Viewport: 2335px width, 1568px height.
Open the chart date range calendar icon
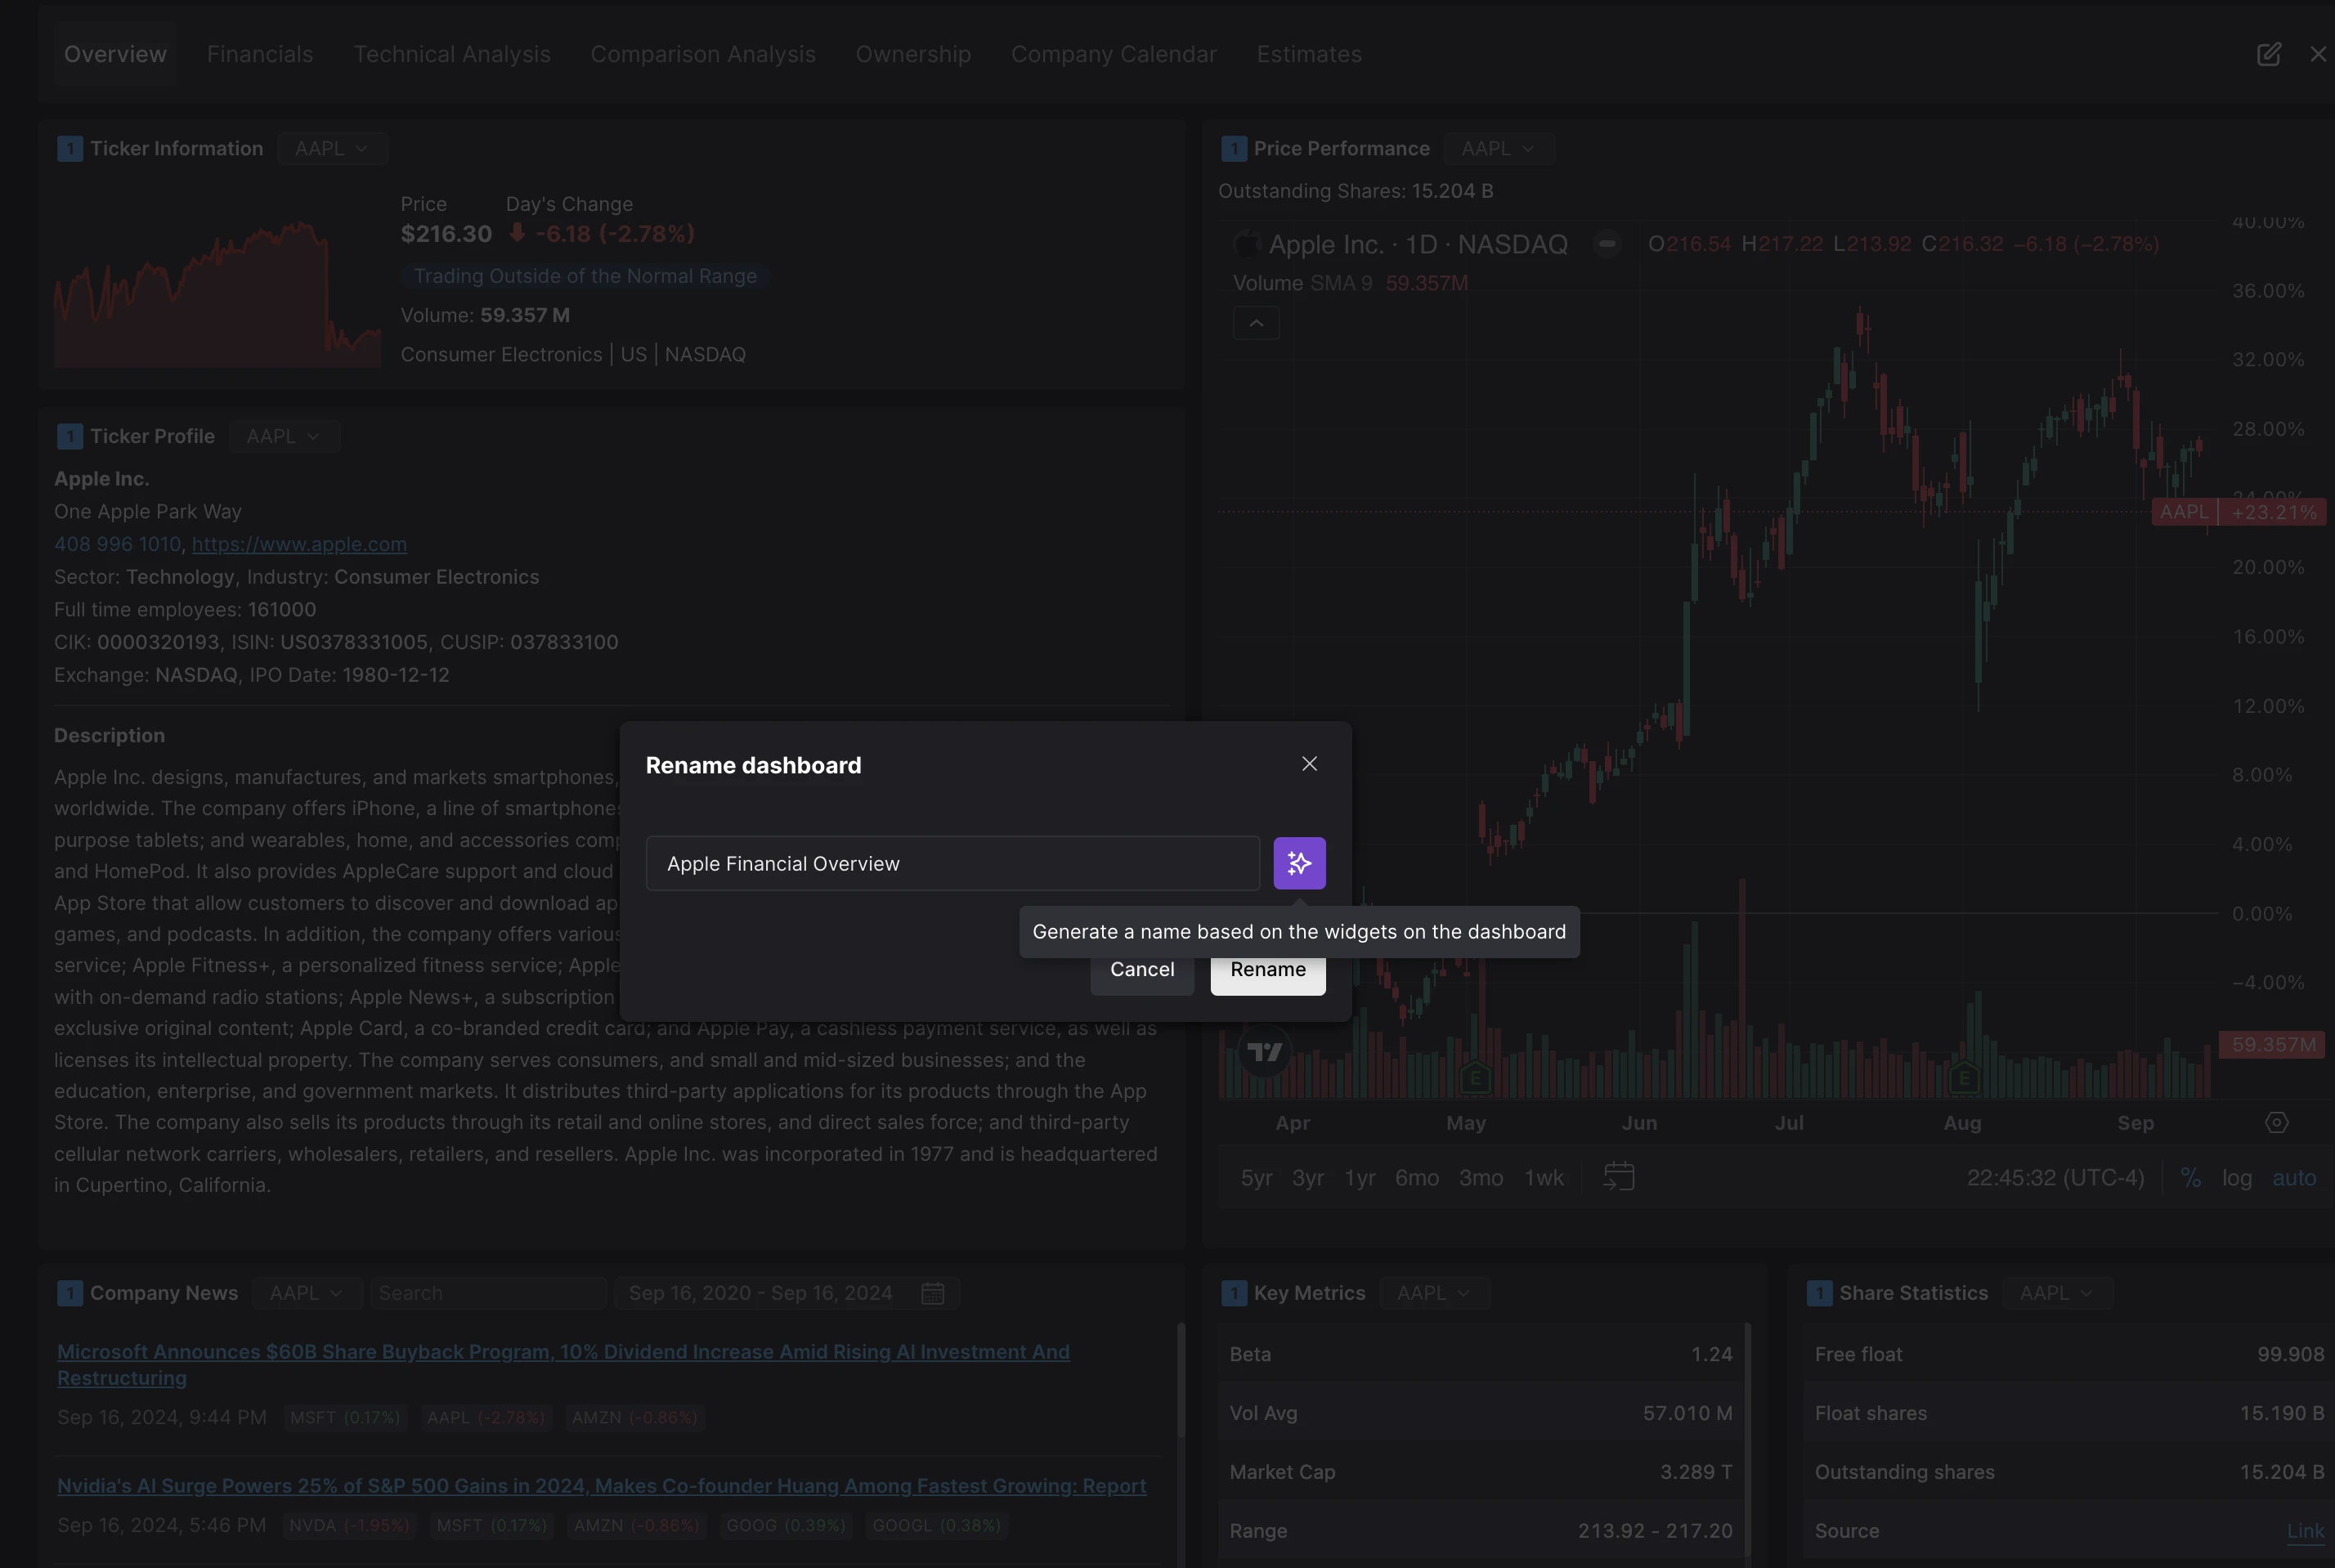1618,1177
